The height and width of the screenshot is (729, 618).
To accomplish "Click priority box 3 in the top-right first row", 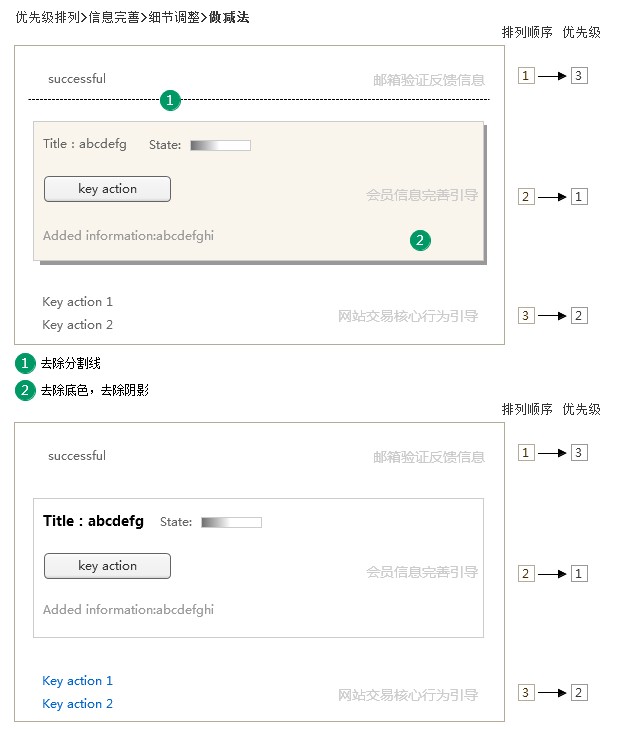I will (x=579, y=76).
